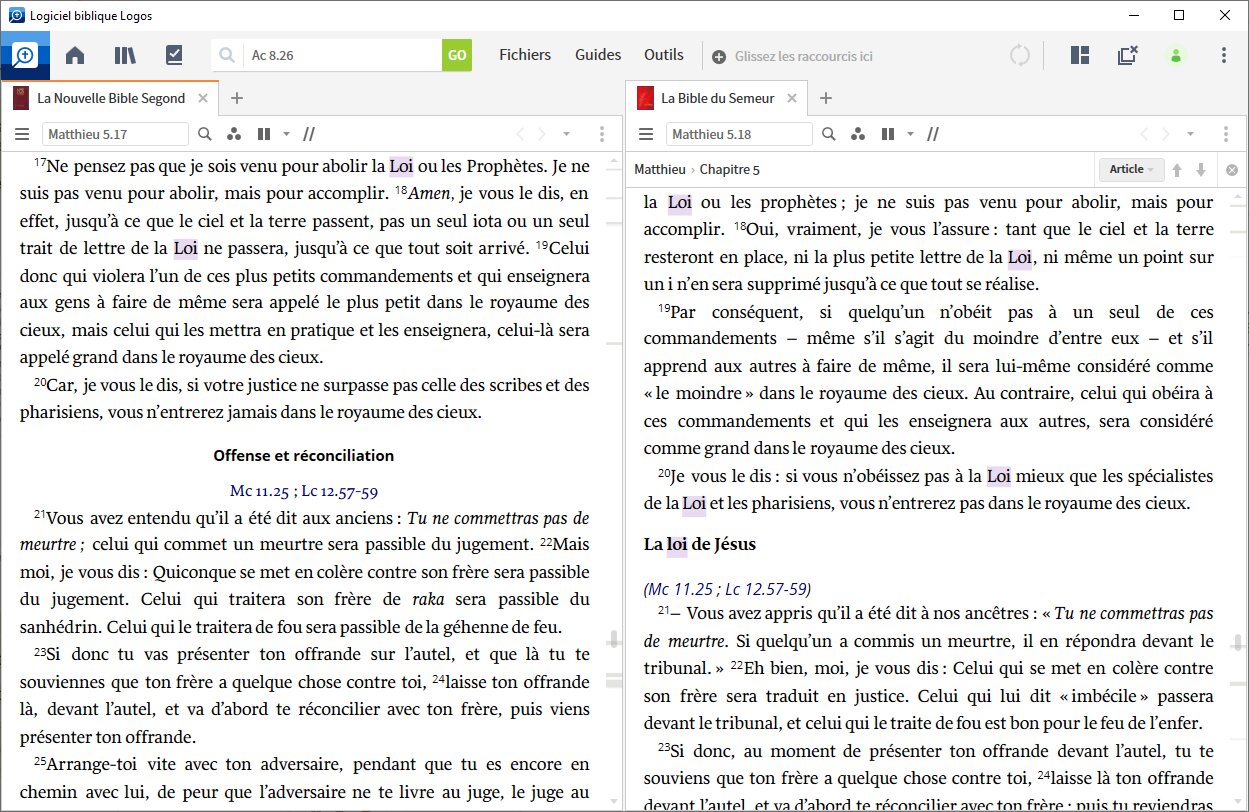1249x812 pixels.
Task: Open the Library books icon
Action: 125,56
